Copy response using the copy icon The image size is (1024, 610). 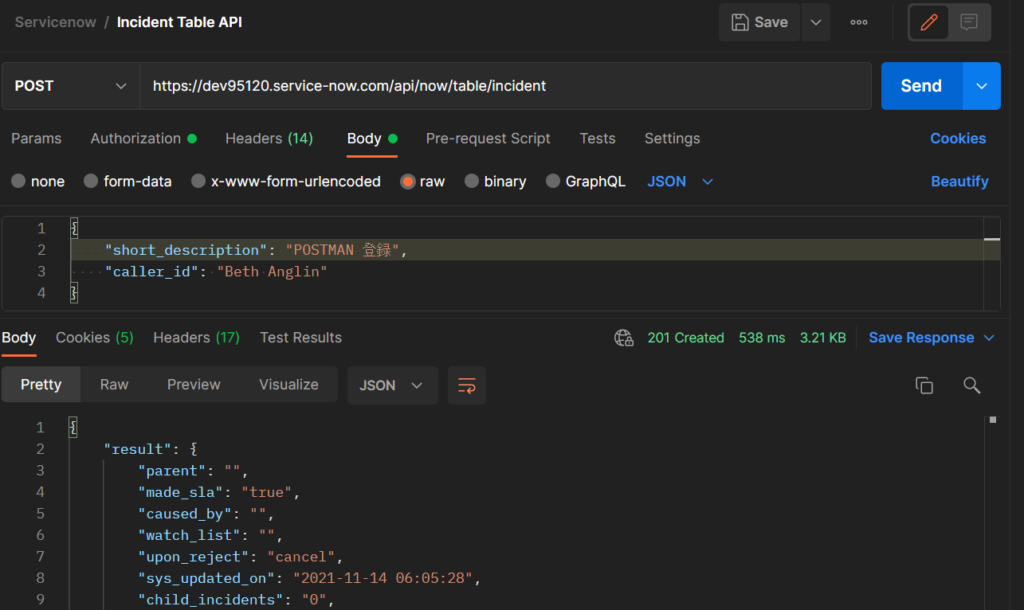click(924, 385)
